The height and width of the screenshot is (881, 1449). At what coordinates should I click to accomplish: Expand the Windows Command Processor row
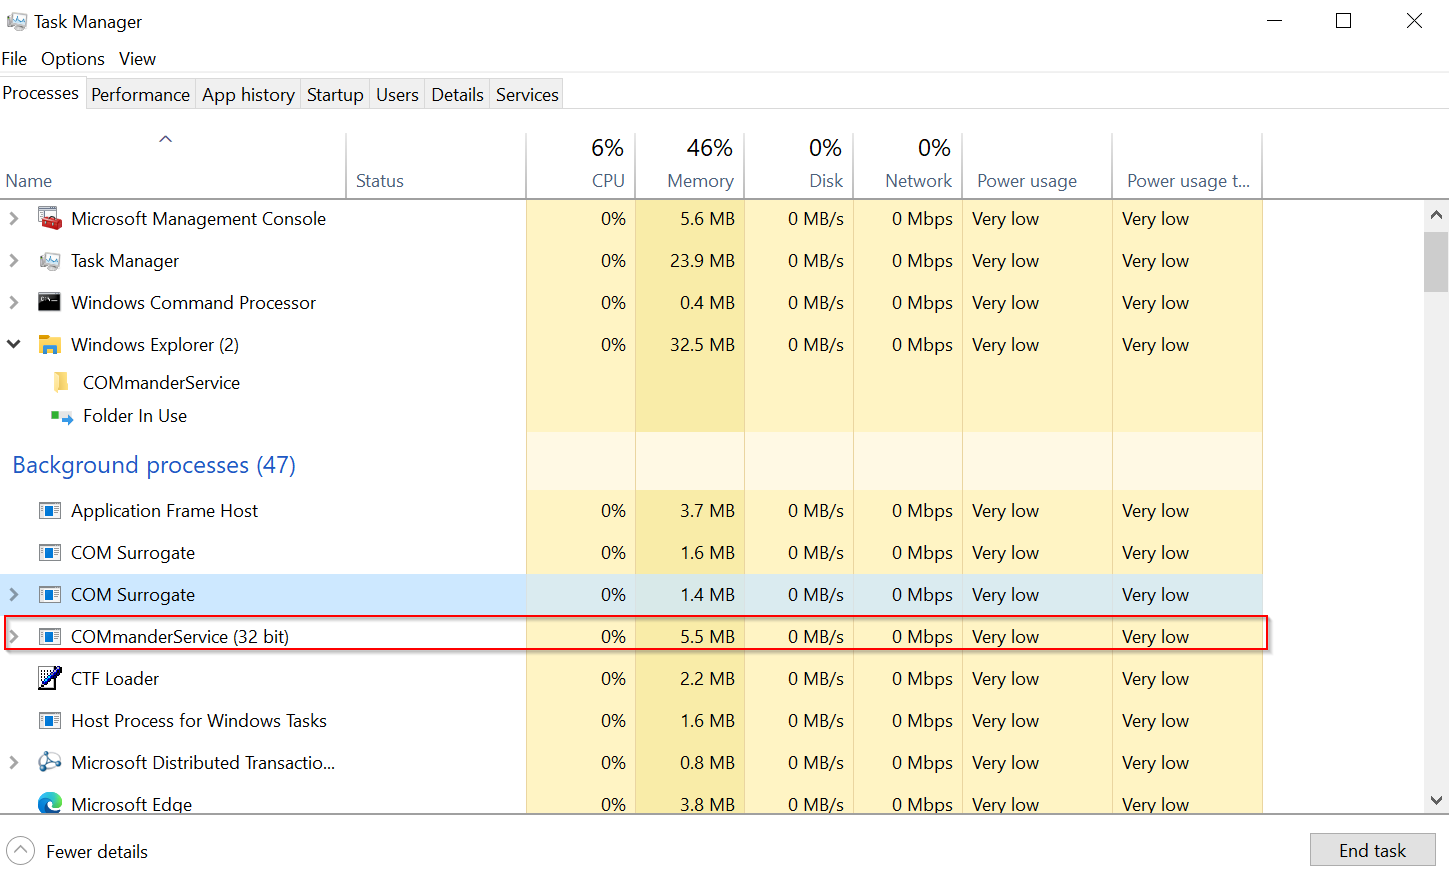[x=14, y=302]
